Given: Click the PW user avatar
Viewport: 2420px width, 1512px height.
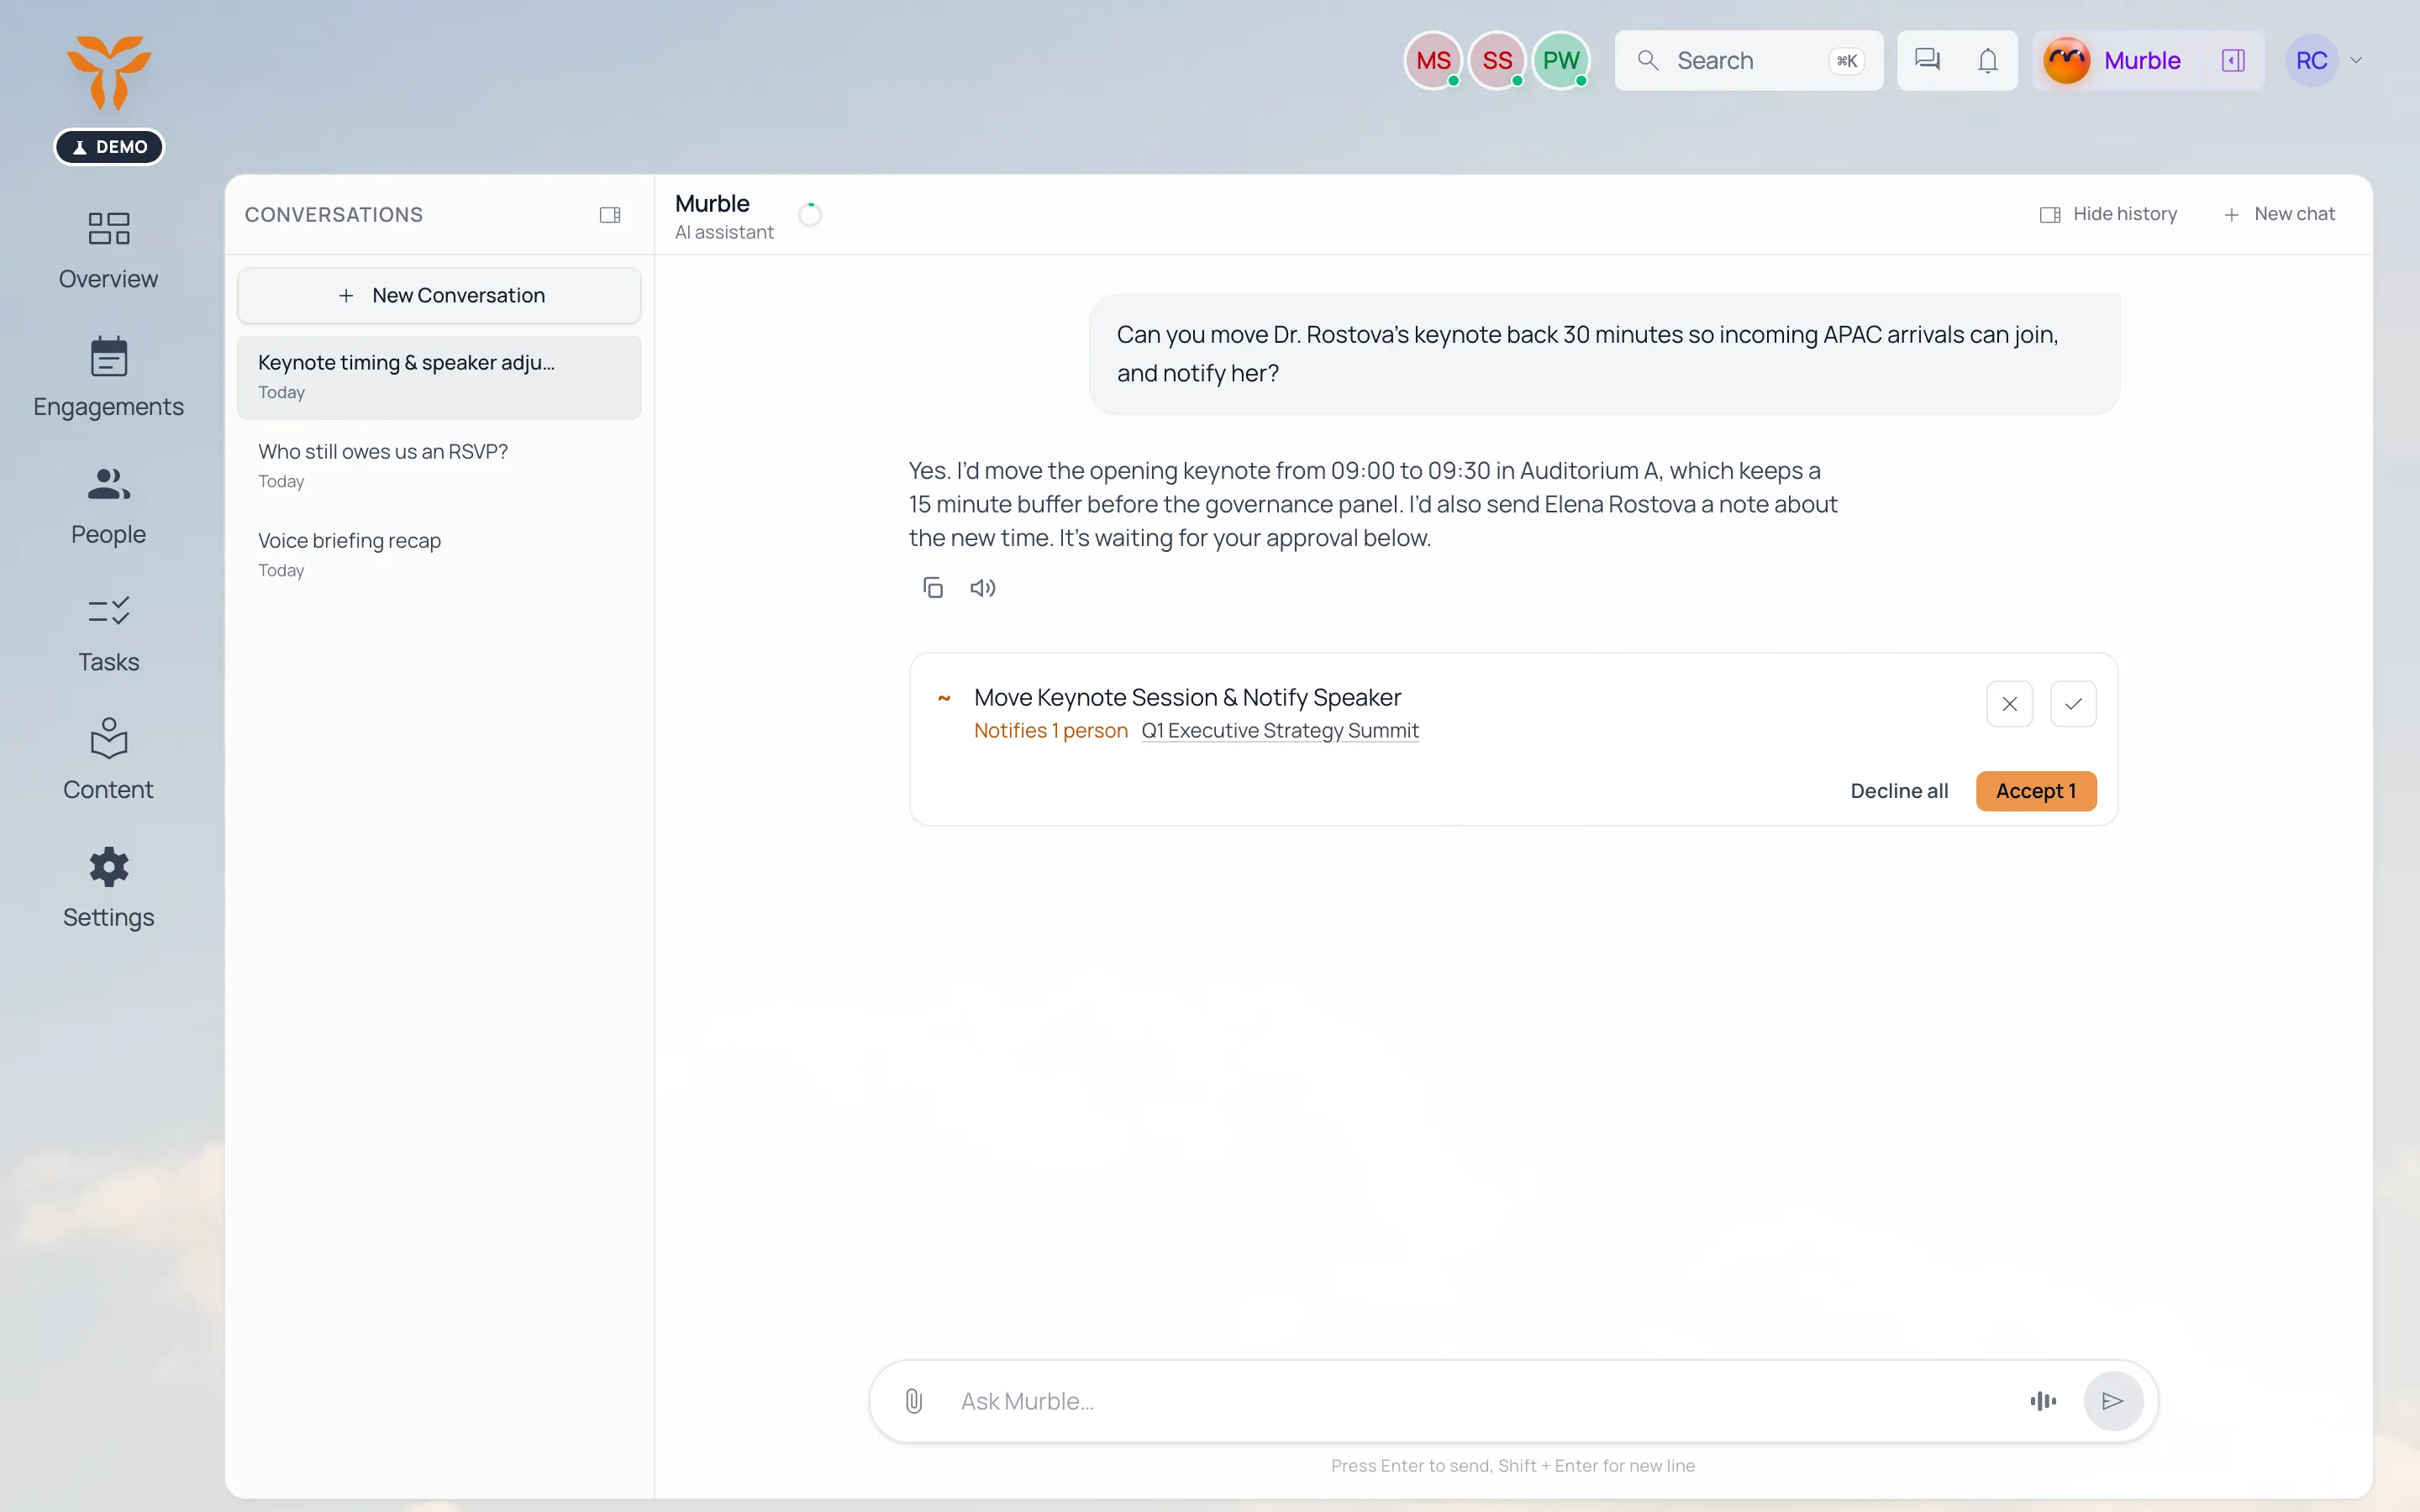Looking at the screenshot, I should (x=1561, y=60).
